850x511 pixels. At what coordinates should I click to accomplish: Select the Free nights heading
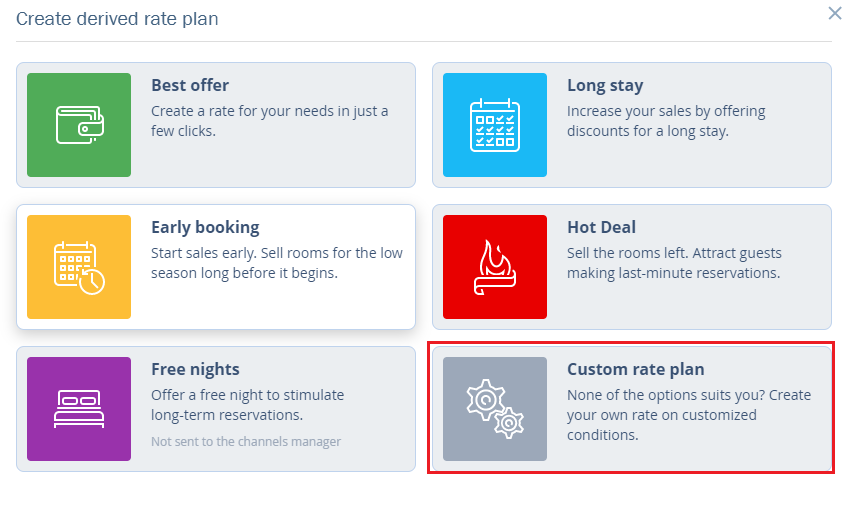pyautogui.click(x=195, y=370)
